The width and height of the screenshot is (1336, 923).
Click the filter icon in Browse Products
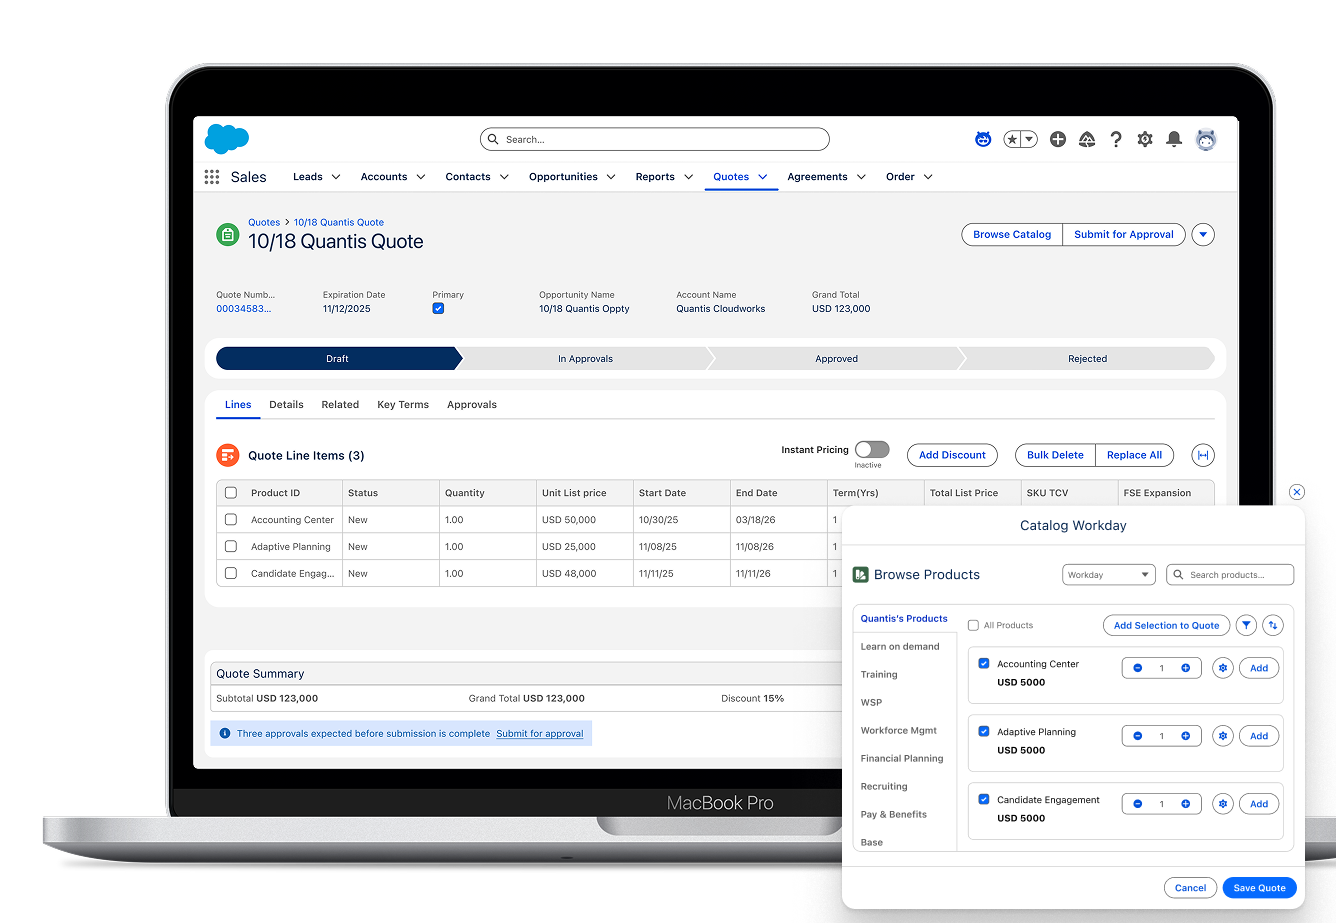pos(1246,625)
